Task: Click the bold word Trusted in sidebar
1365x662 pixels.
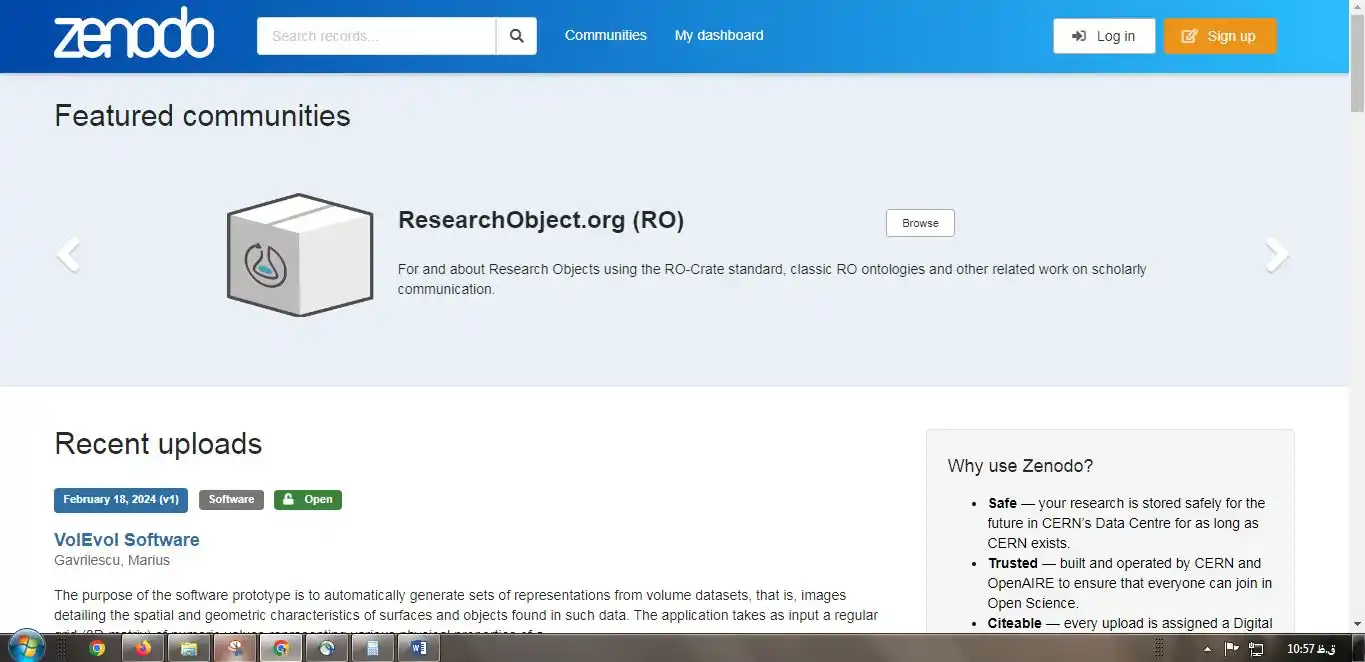Action: point(1013,563)
